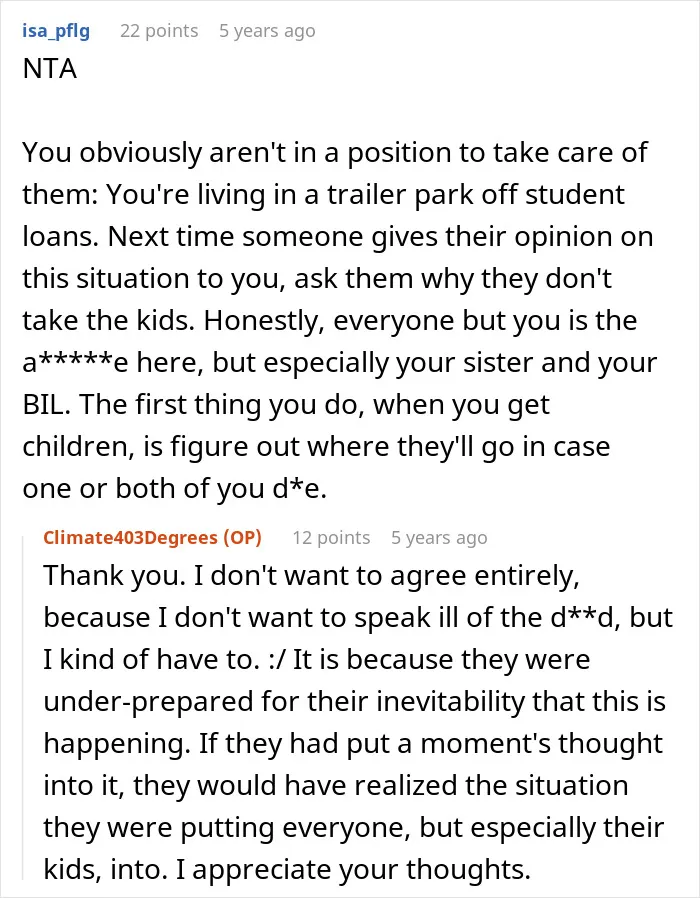Image resolution: width=700 pixels, height=898 pixels.
Task: Open timestamp permalink beside 22 points
Action: [x=267, y=31]
